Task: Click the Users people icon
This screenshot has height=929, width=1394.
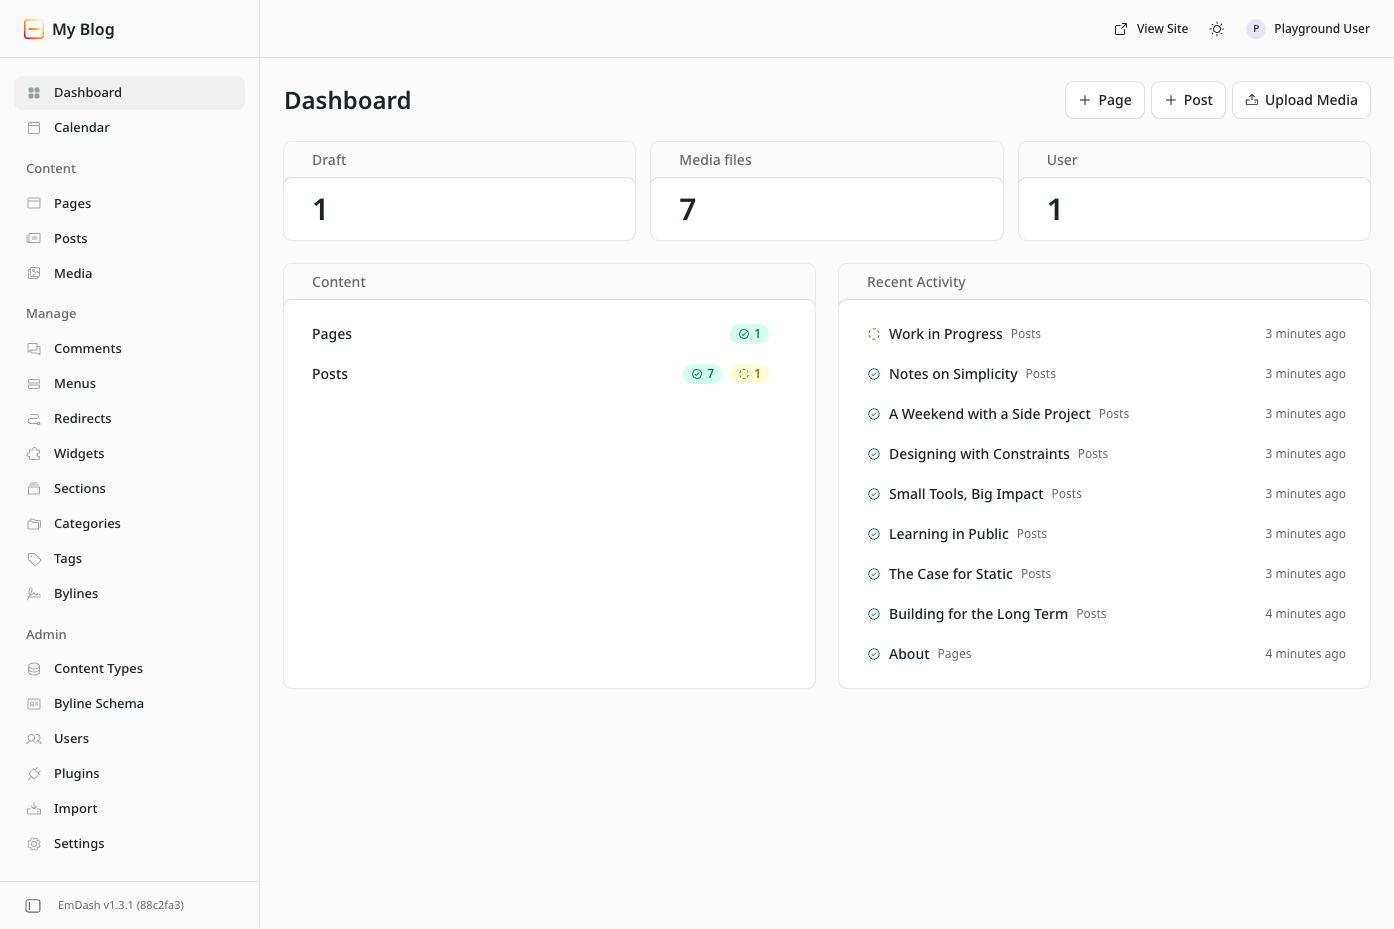Action: (34, 739)
